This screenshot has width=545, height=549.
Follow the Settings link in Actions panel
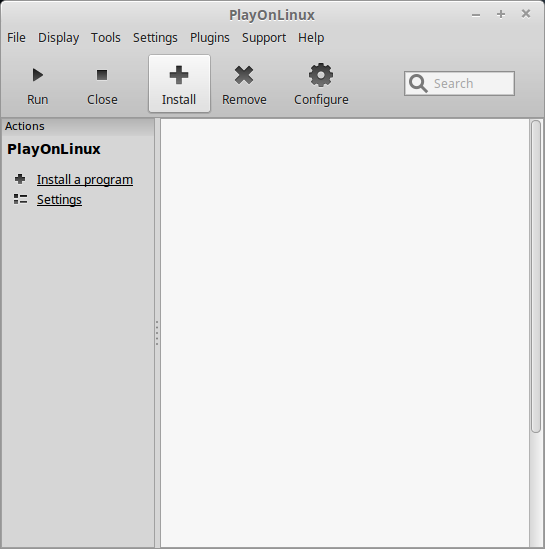click(x=60, y=200)
